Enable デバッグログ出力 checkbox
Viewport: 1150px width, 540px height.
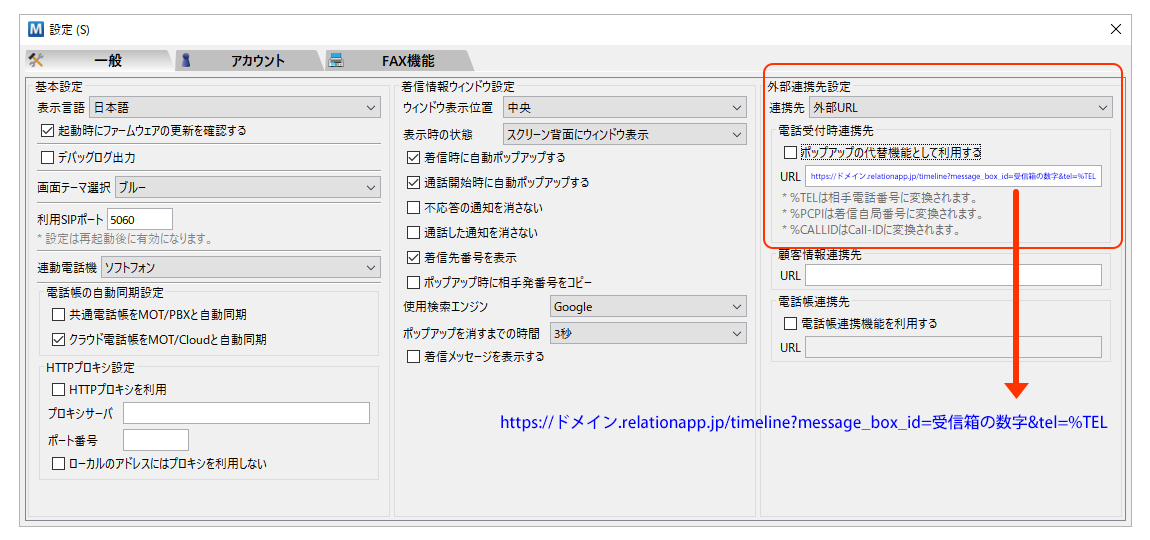[47, 157]
